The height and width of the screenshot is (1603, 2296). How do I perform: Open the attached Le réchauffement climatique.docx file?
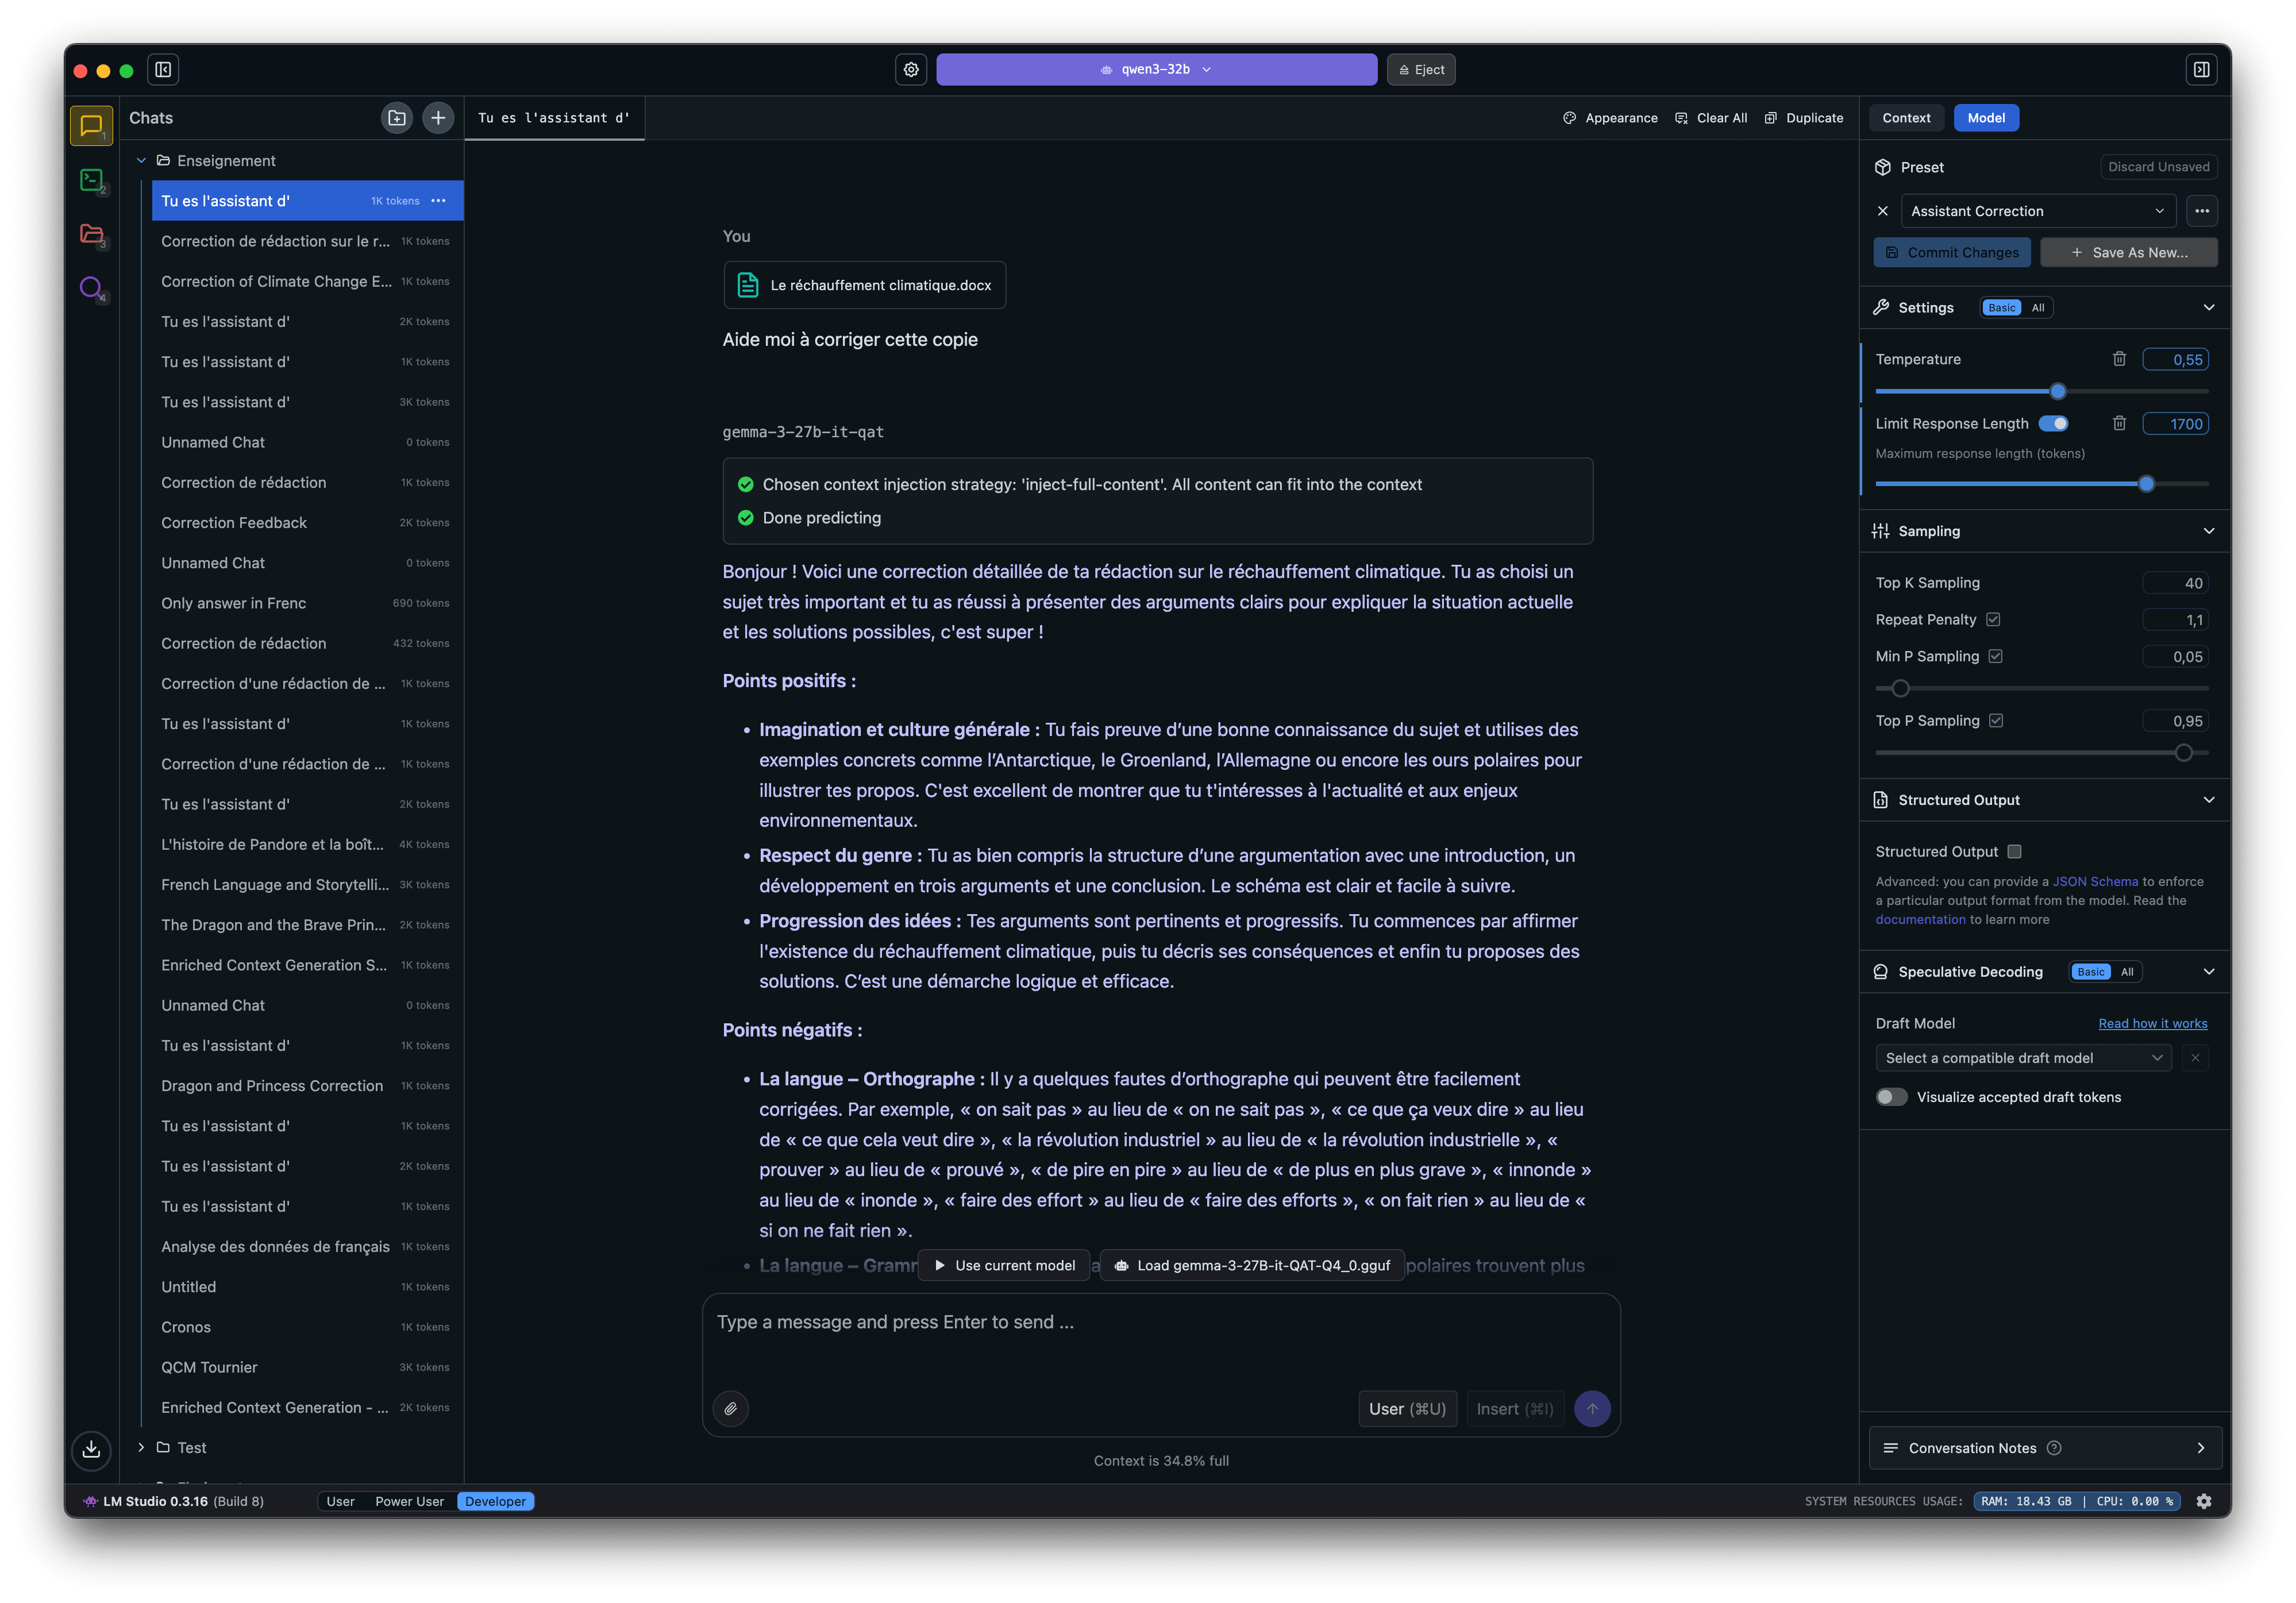point(864,285)
